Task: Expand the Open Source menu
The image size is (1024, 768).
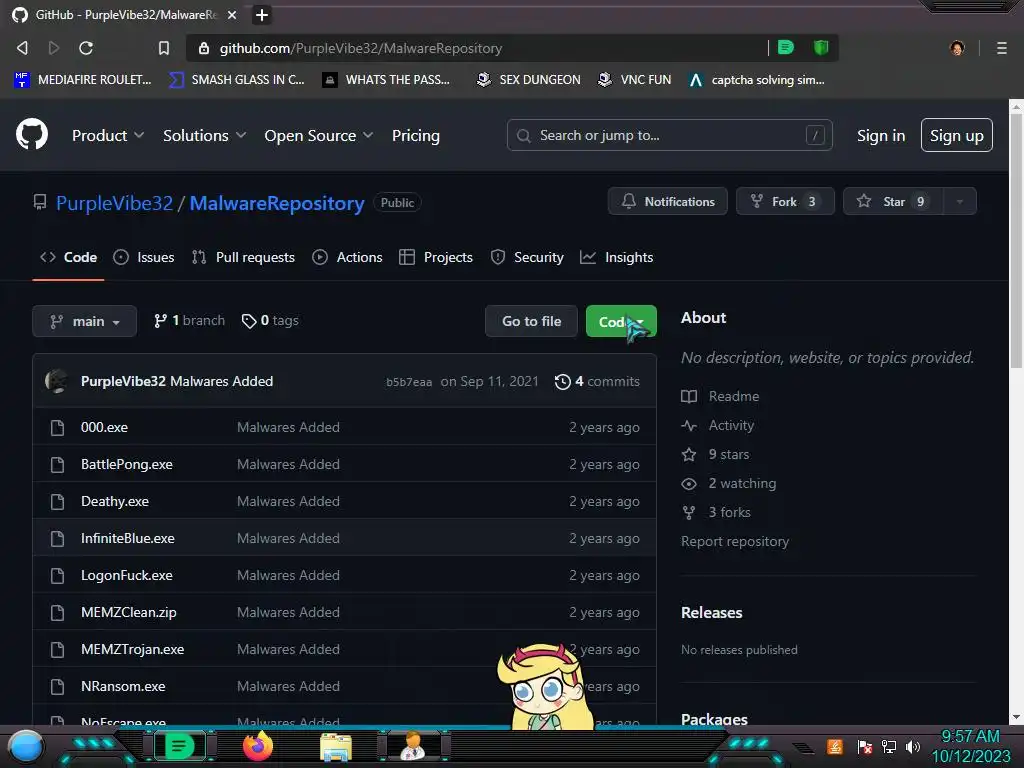Action: pos(319,135)
